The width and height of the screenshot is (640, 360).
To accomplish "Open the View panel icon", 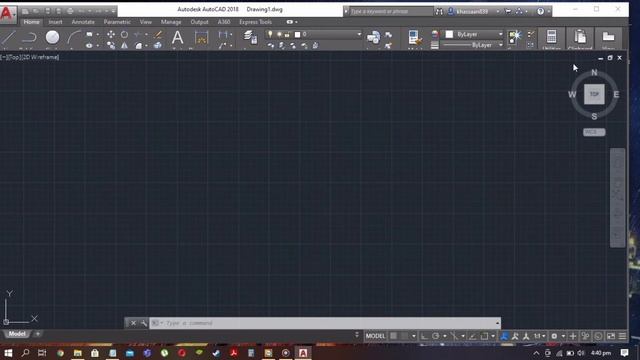I will click(608, 38).
